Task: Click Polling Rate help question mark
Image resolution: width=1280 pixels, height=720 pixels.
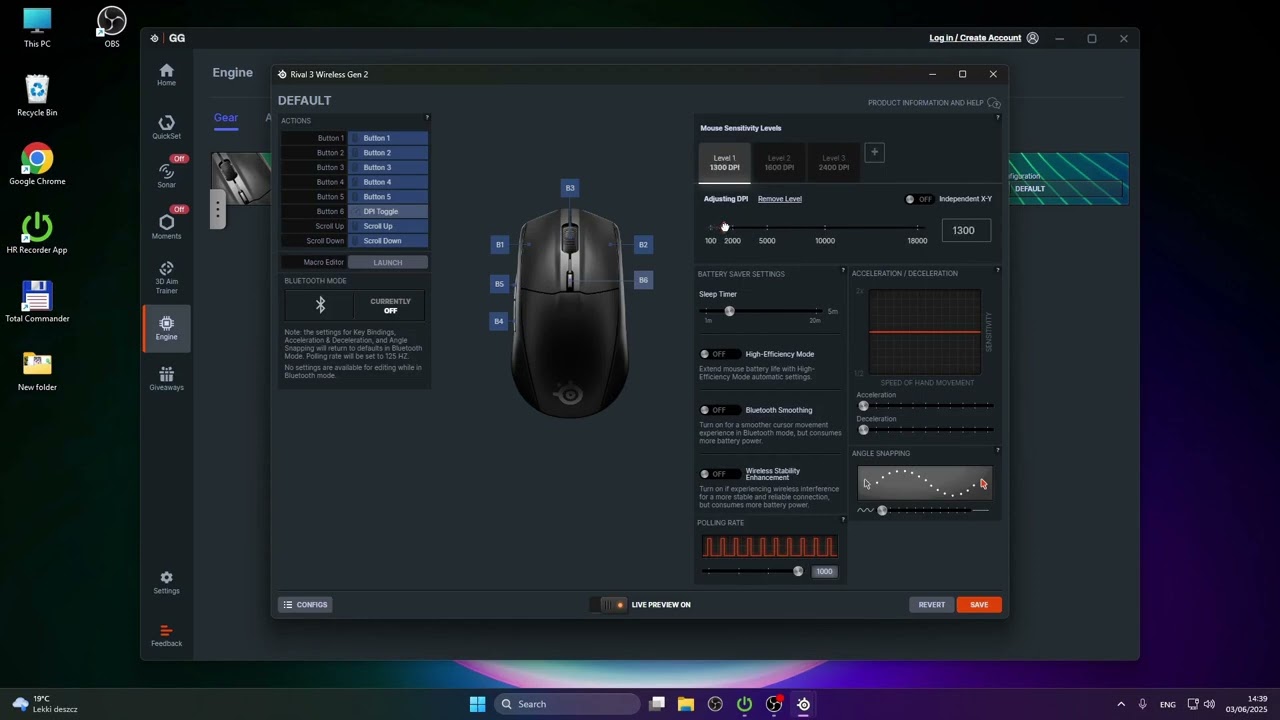Action: coord(843,520)
